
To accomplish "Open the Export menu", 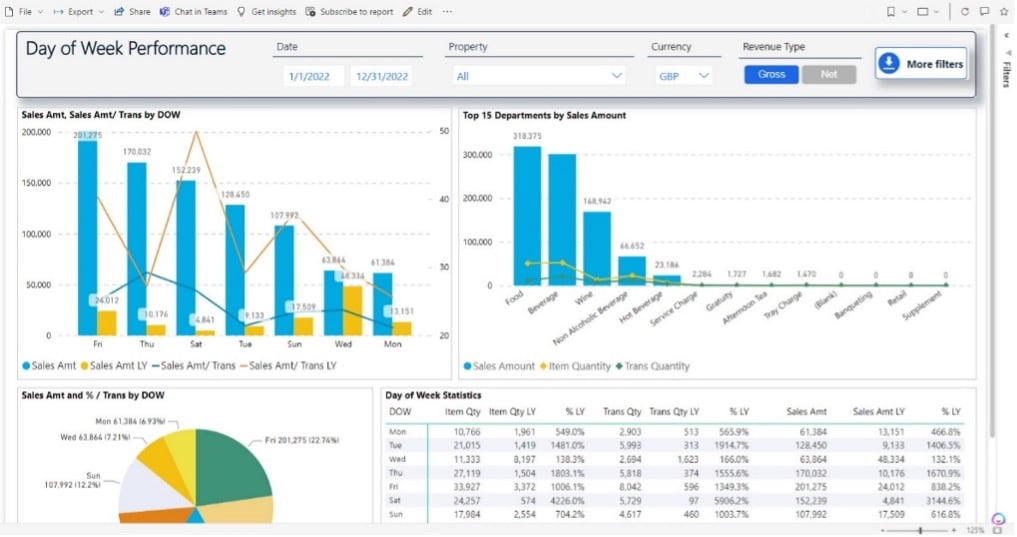I will pos(78,12).
